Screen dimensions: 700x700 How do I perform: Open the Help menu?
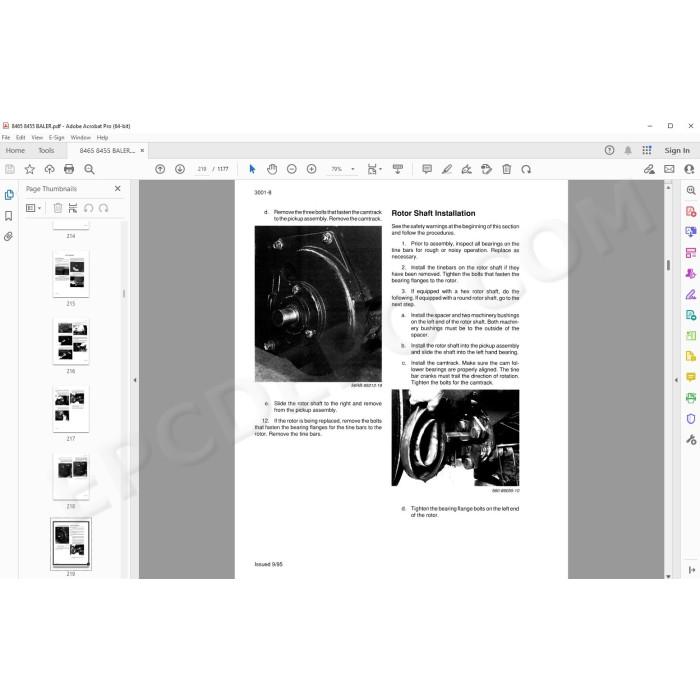102,138
